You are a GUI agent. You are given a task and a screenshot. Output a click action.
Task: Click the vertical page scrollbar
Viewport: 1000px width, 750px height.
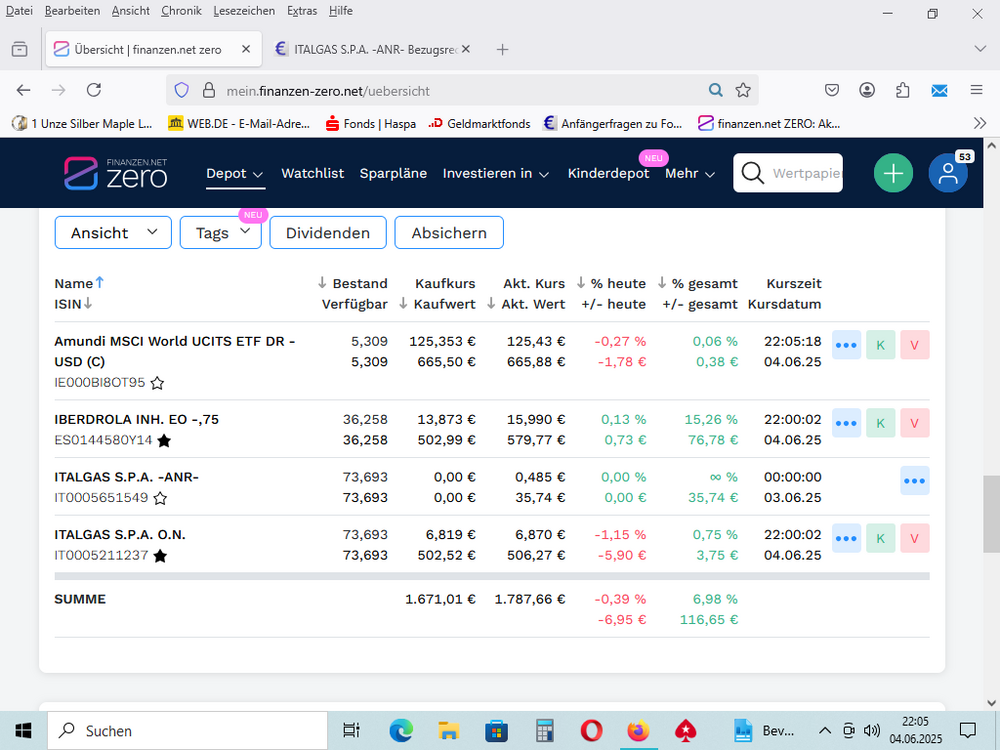tap(991, 512)
